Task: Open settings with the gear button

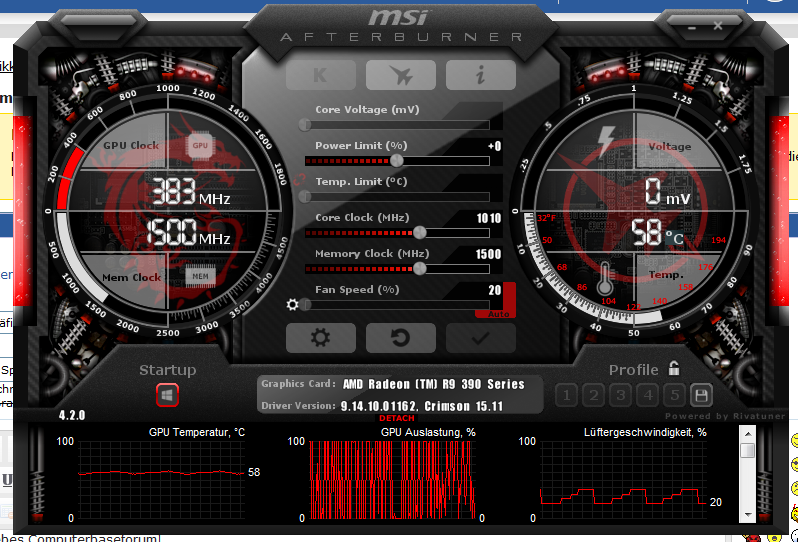Action: 321,338
